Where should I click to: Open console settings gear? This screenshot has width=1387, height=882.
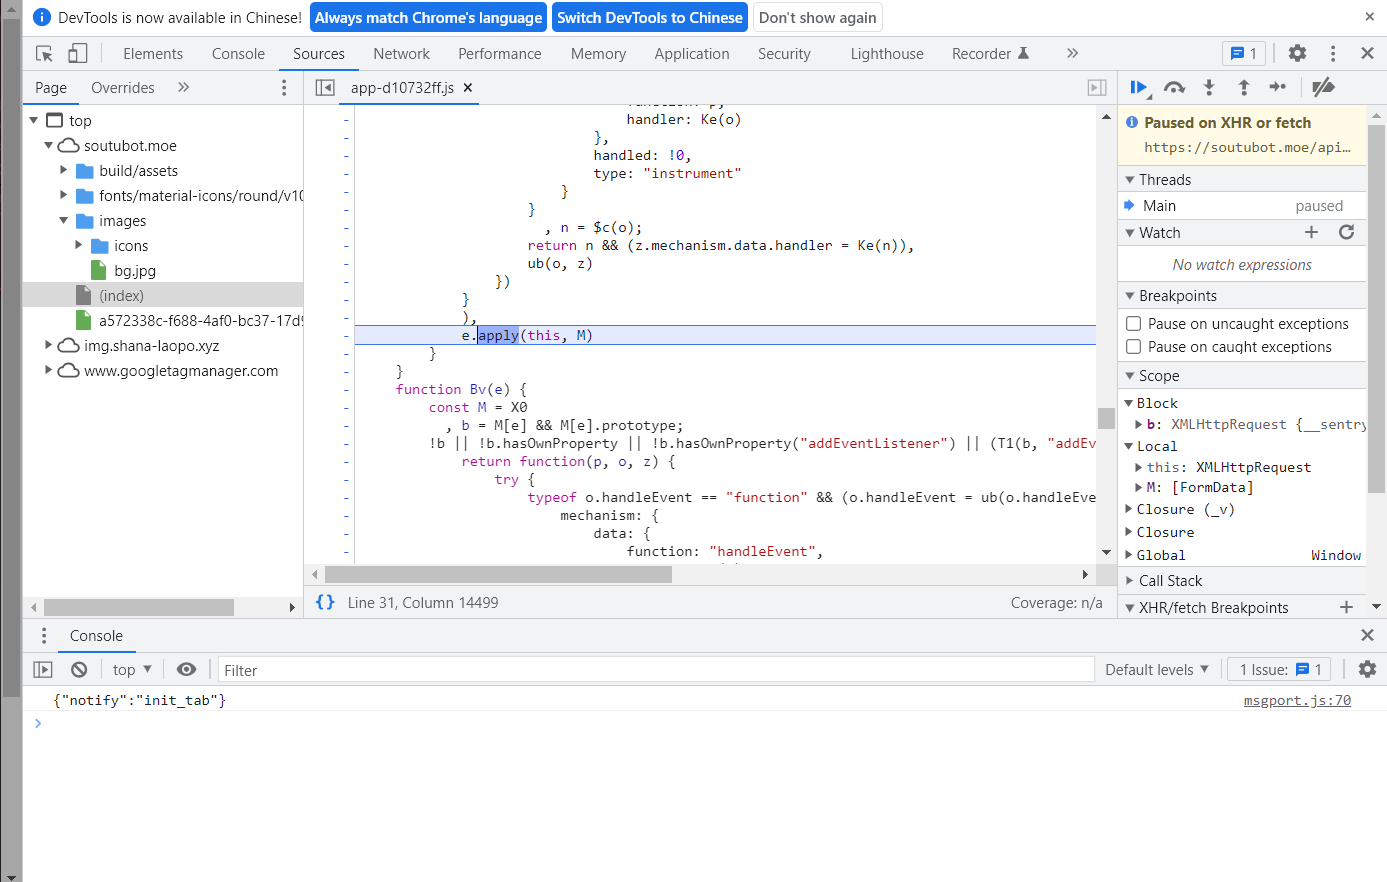coord(1367,670)
